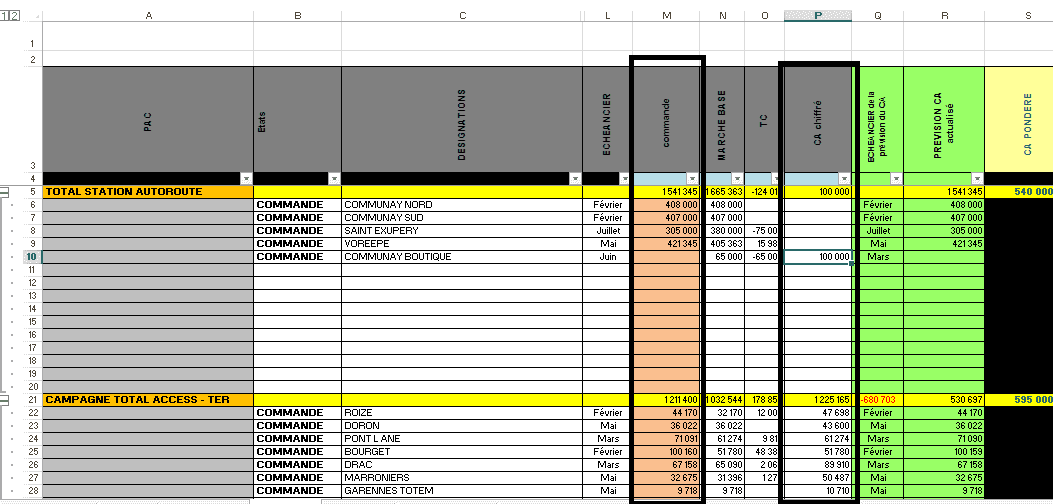Click the PREVISION CA actualisé title cell
This screenshot has height=504, width=1053.
coord(944,119)
